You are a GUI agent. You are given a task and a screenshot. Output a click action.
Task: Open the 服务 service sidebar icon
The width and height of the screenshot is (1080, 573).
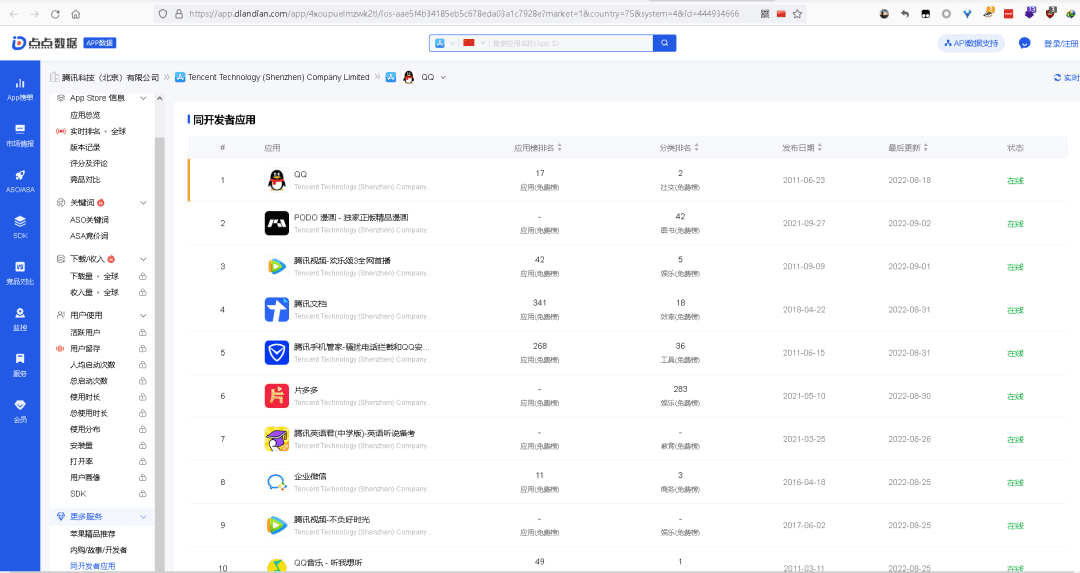click(x=20, y=358)
